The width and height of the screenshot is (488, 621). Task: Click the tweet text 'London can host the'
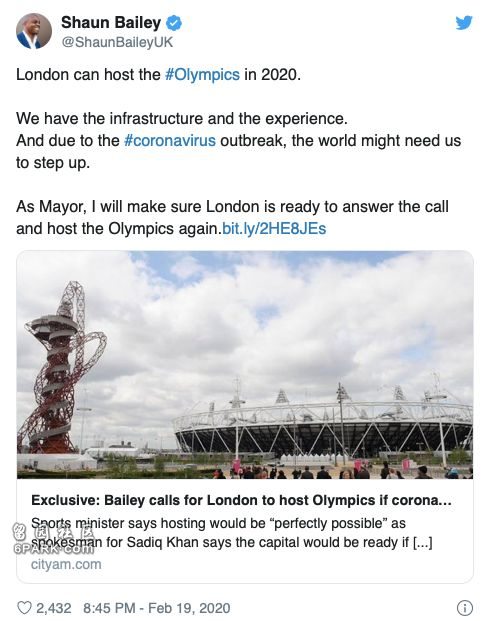click(x=88, y=74)
